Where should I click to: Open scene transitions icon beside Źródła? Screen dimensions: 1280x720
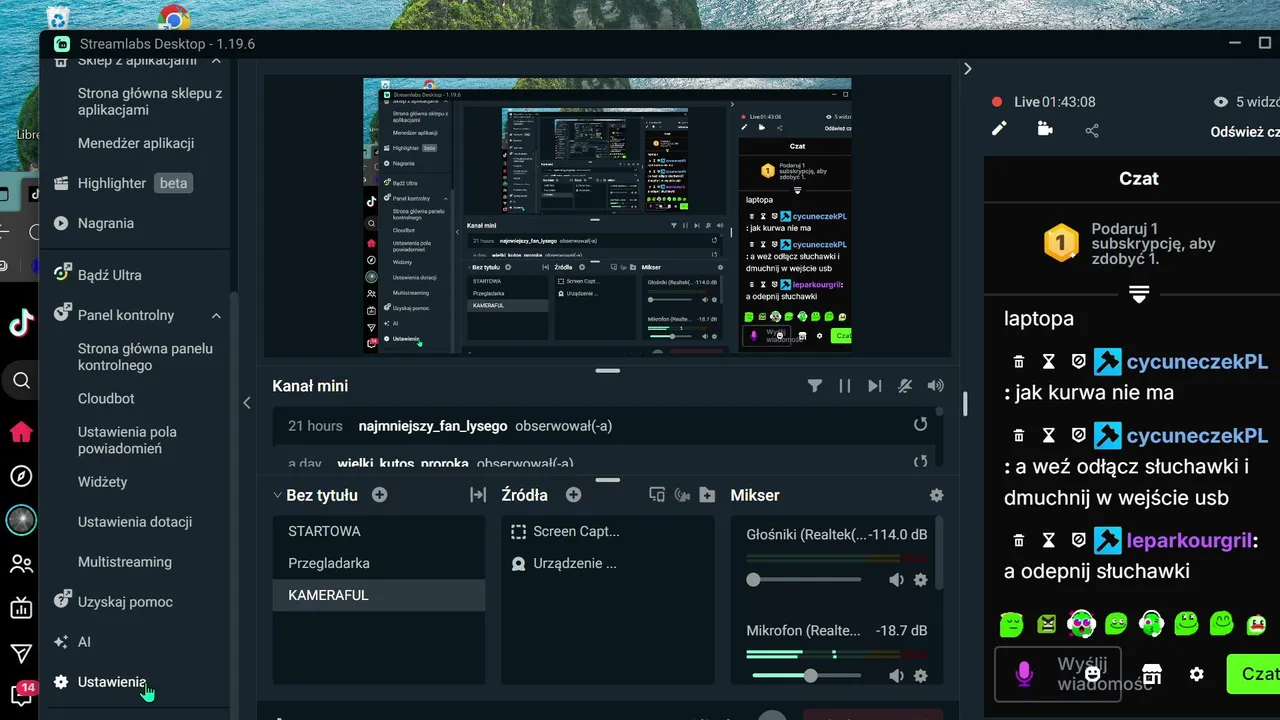coord(478,495)
